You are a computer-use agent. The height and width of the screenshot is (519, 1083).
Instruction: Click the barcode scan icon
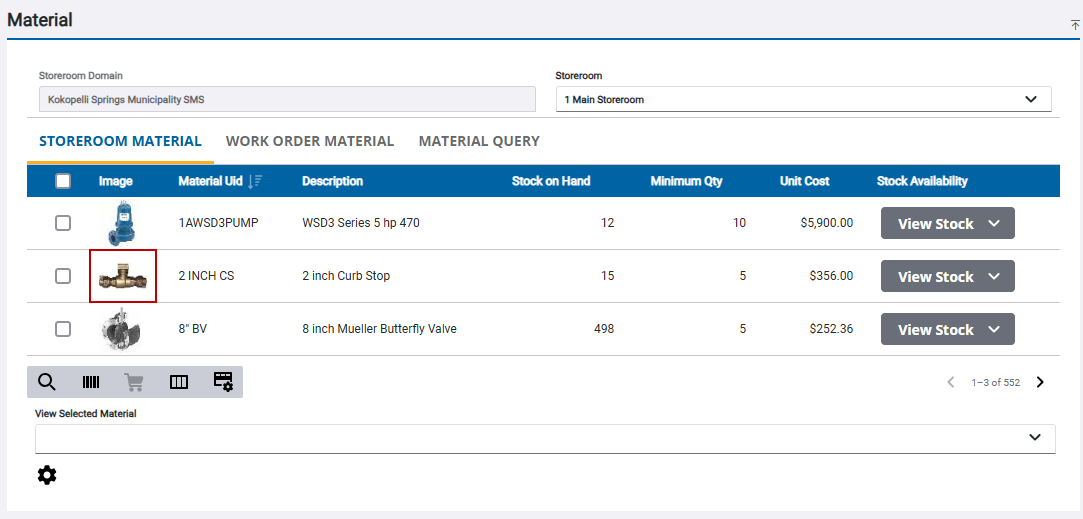pyautogui.click(x=91, y=382)
